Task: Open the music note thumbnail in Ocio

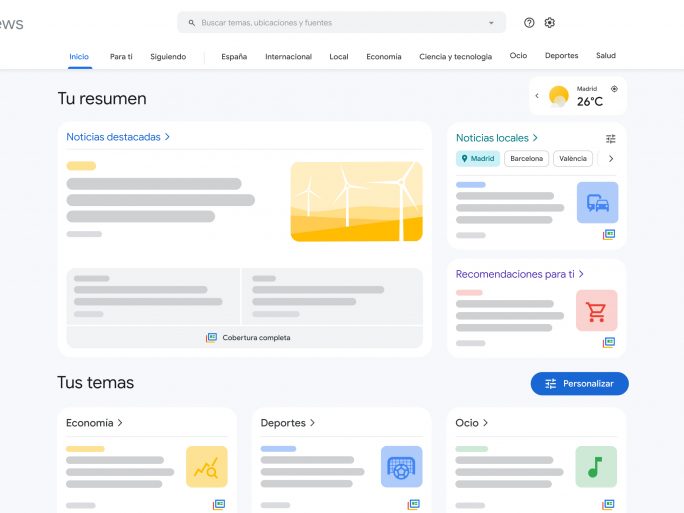Action: [596, 466]
